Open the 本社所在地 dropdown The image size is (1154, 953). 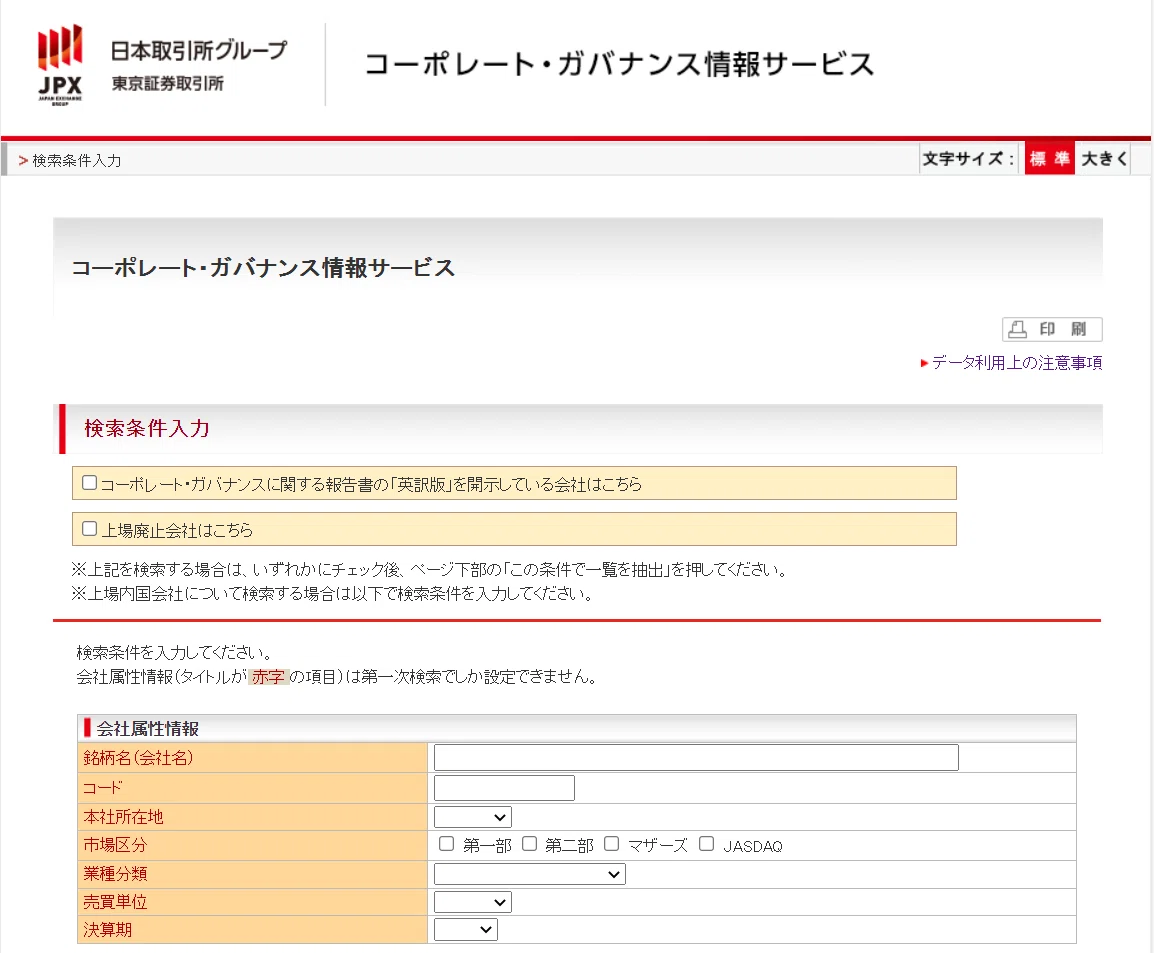[472, 817]
